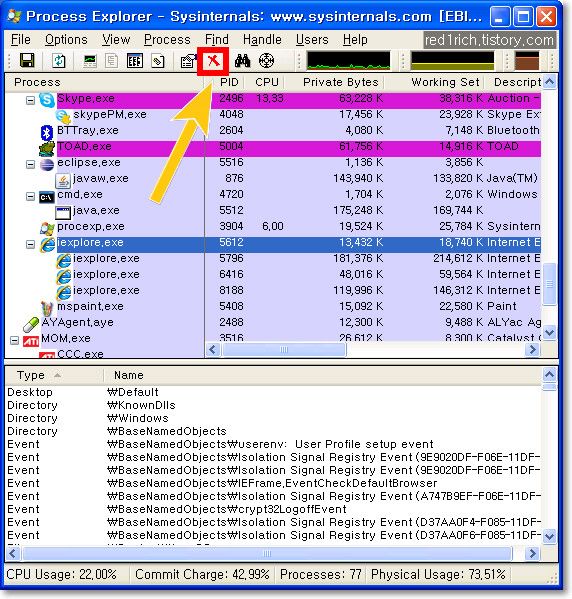The height and width of the screenshot is (599, 572).
Task: Click process list horizontal scrollbar right arrow
Action: (x=532, y=349)
